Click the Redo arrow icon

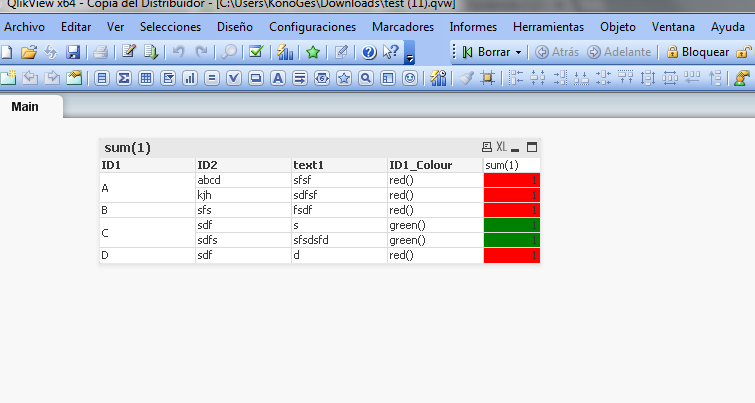[201, 52]
